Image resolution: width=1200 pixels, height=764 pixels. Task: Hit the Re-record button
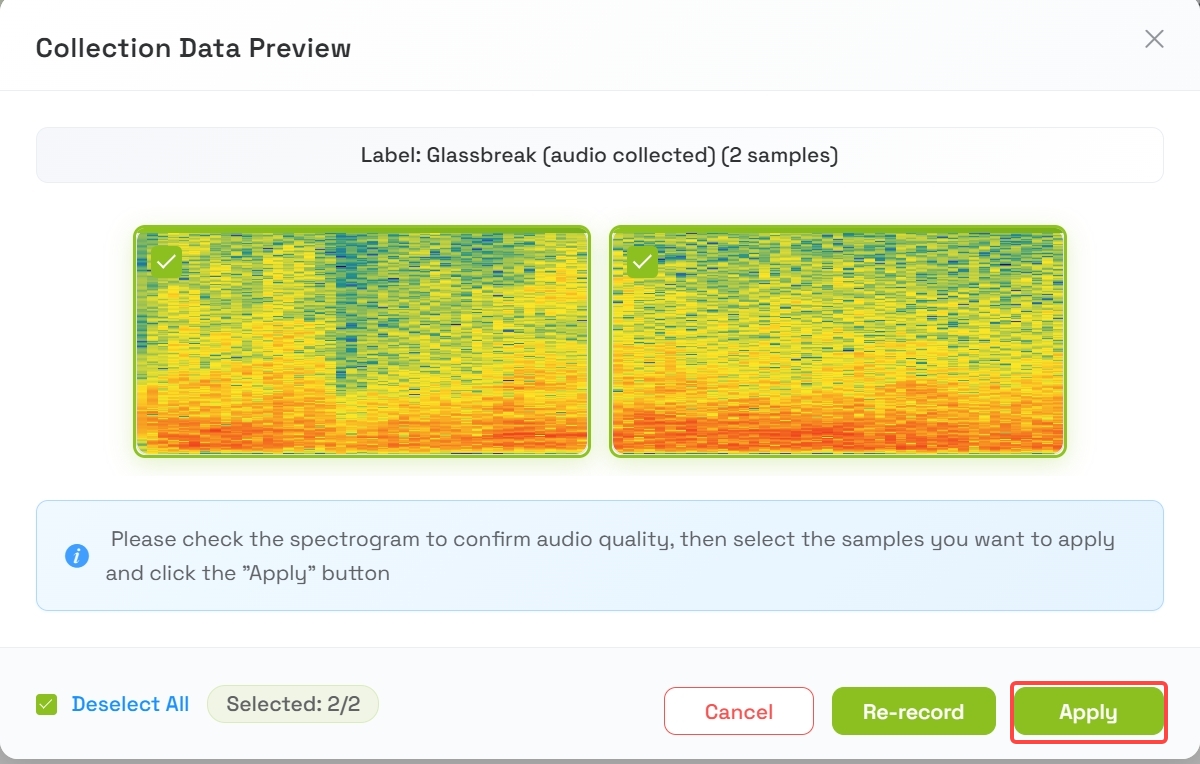click(913, 712)
